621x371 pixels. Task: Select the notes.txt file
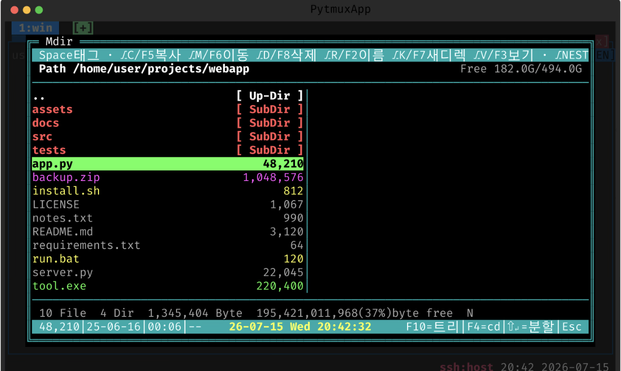click(x=168, y=218)
